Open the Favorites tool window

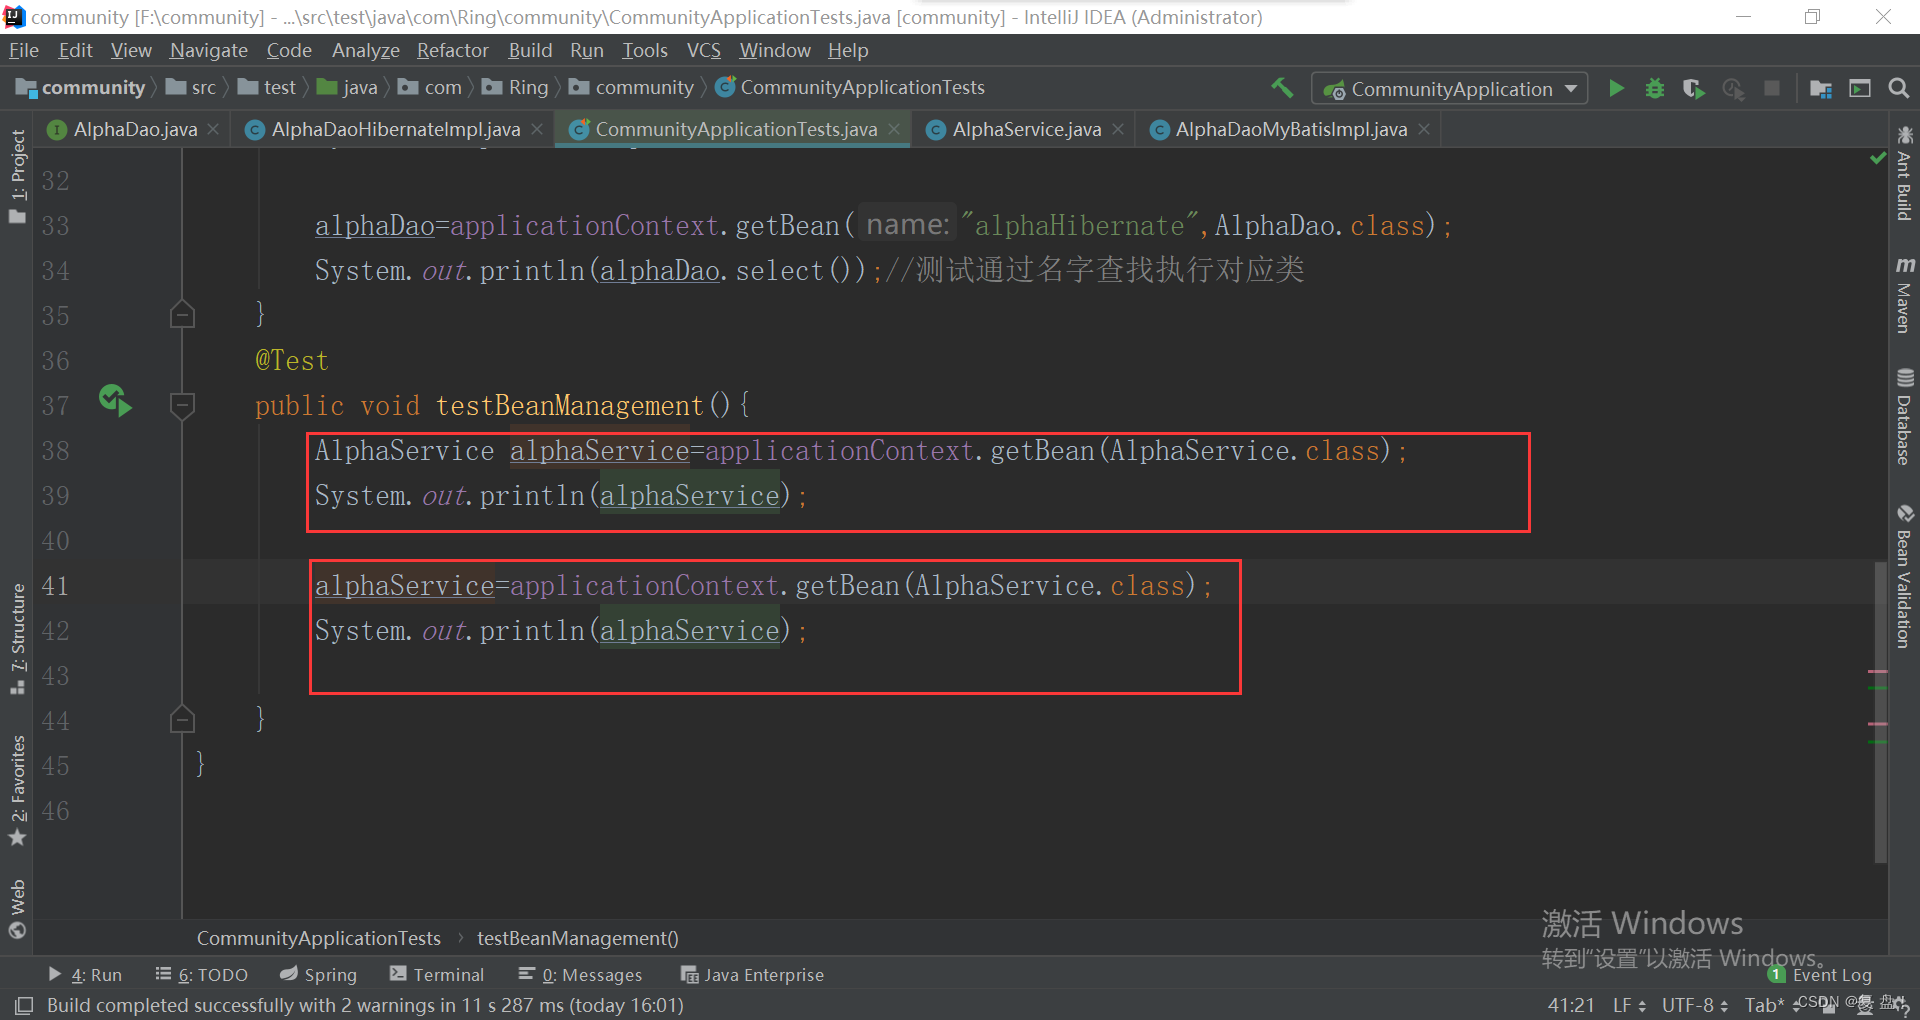17,790
